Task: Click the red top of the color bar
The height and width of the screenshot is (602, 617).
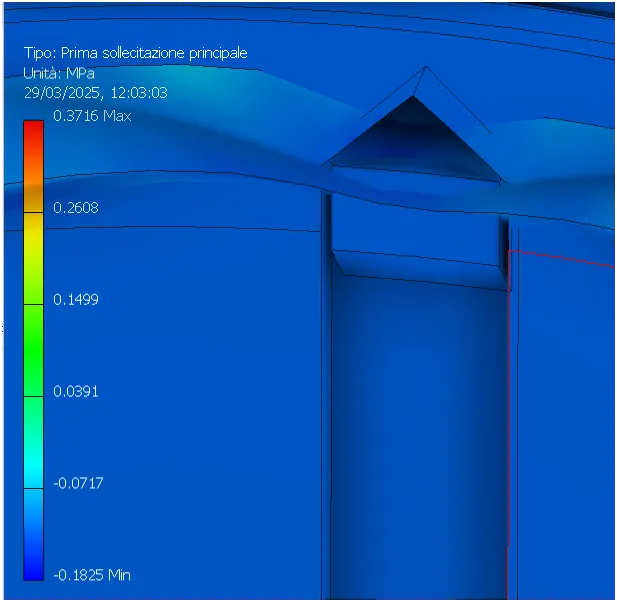Action: click(33, 132)
